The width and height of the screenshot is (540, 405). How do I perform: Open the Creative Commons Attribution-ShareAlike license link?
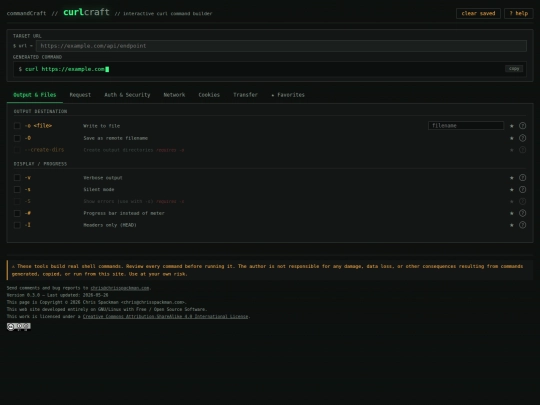click(165, 316)
